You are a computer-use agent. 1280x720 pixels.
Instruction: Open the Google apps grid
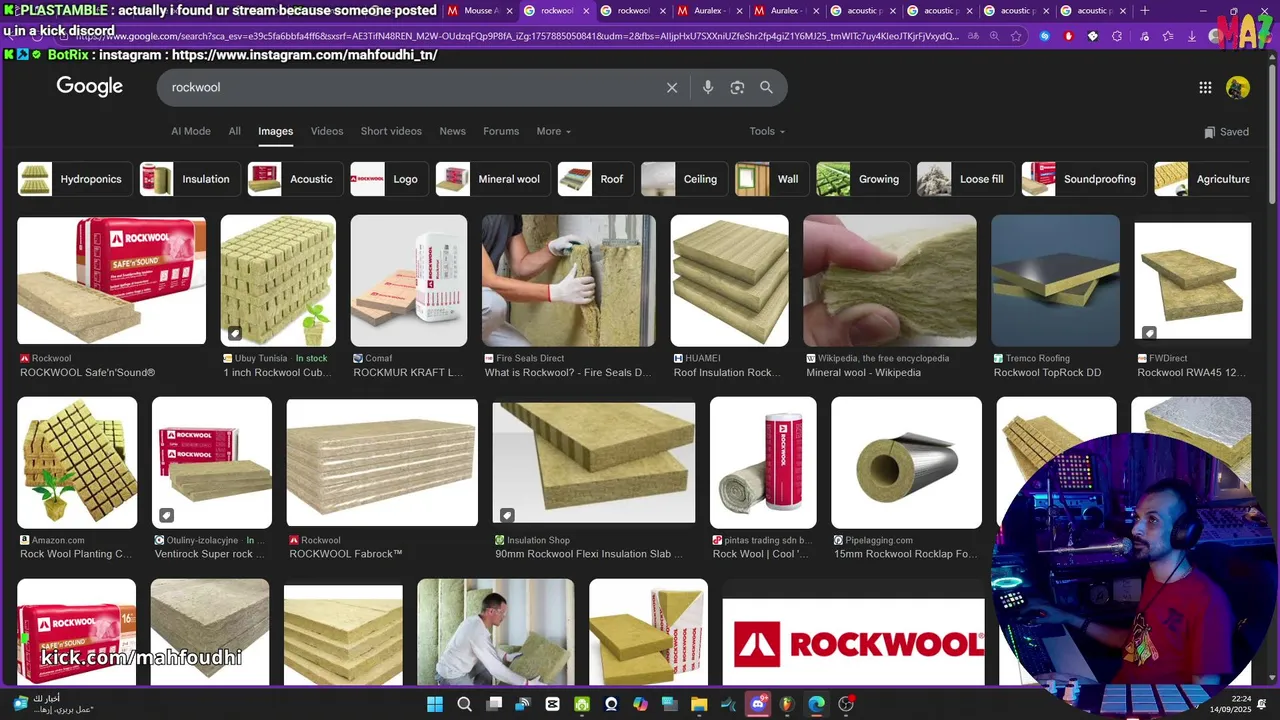[1205, 88]
